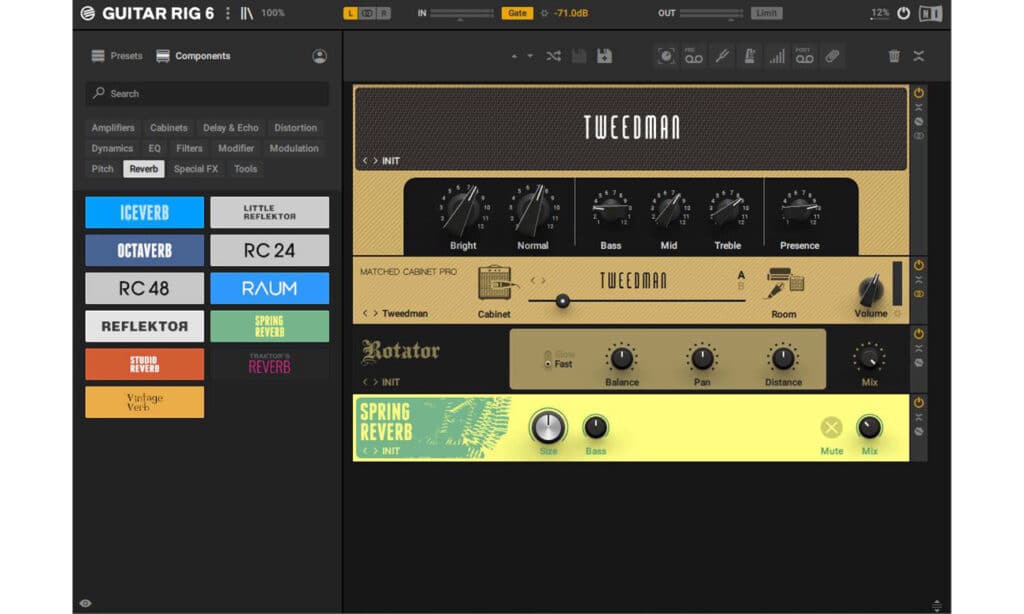Open the user account icon
The width and height of the screenshot is (1024, 614).
(x=319, y=56)
